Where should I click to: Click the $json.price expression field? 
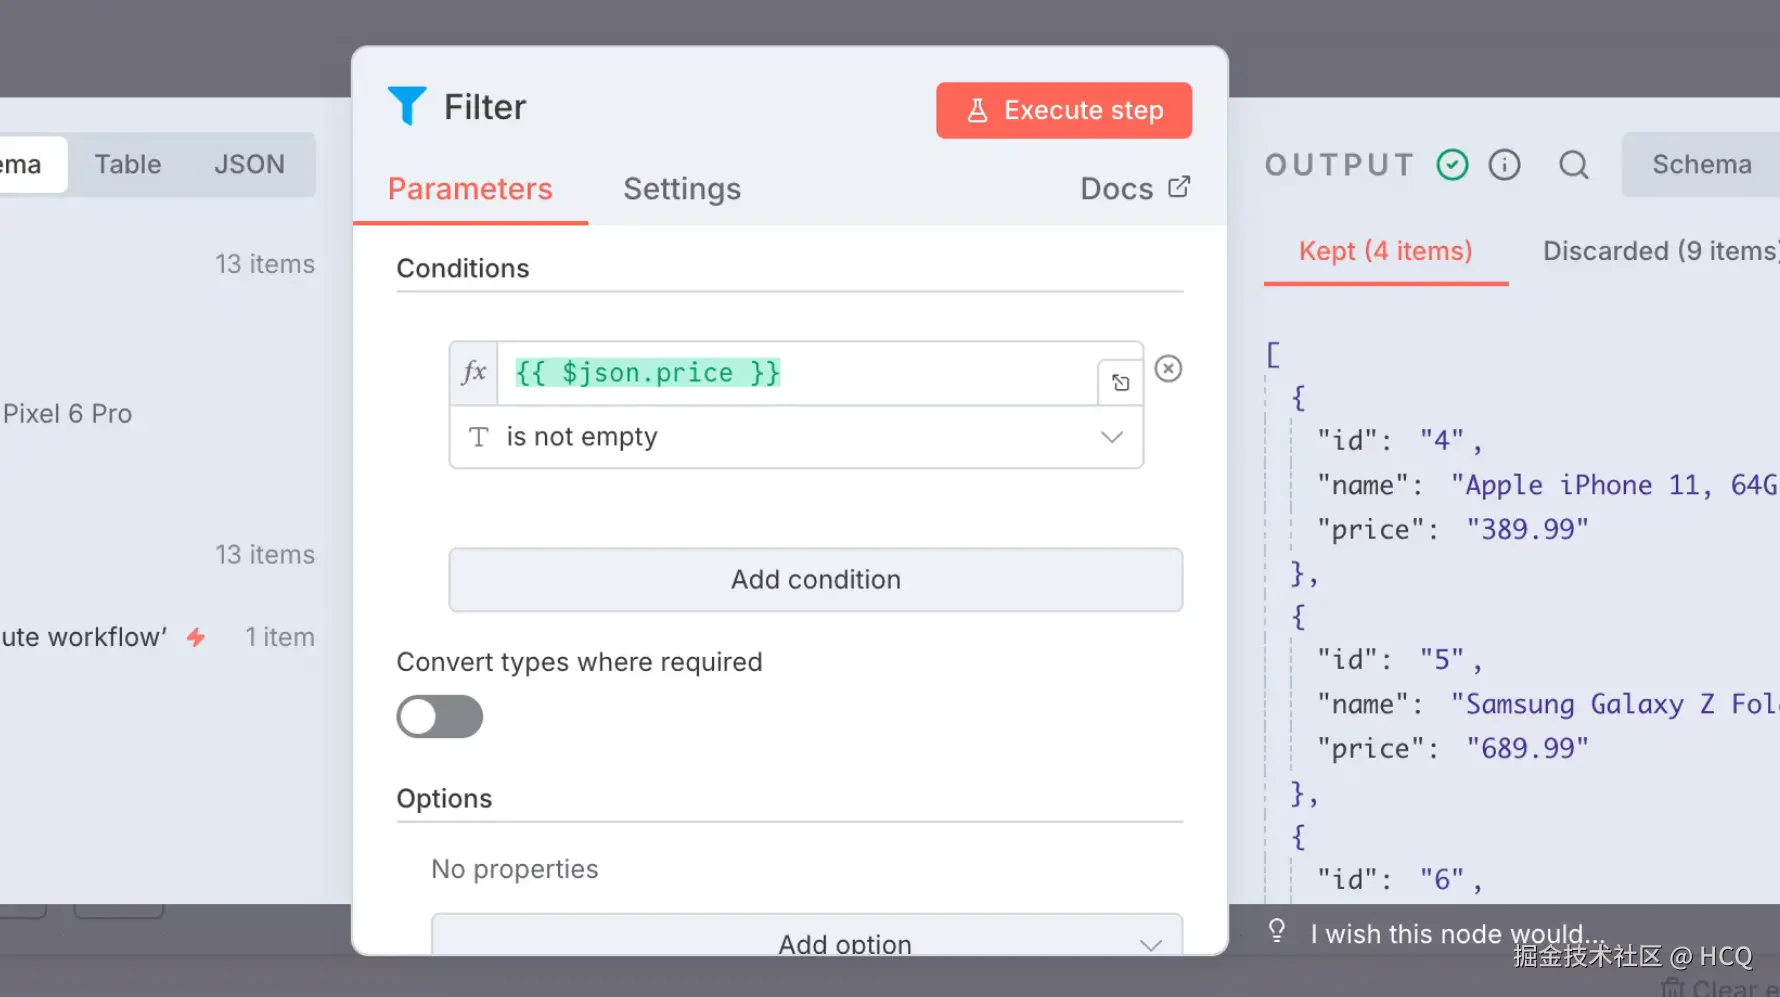(797, 373)
